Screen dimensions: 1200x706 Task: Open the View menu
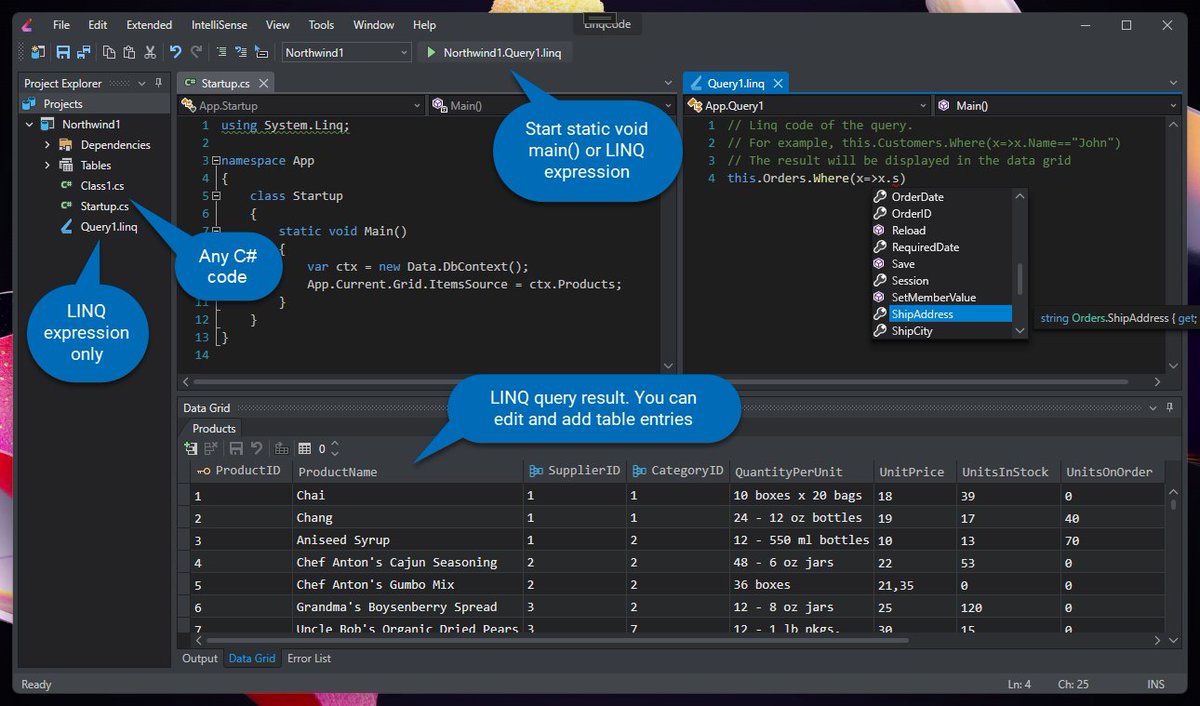point(277,24)
